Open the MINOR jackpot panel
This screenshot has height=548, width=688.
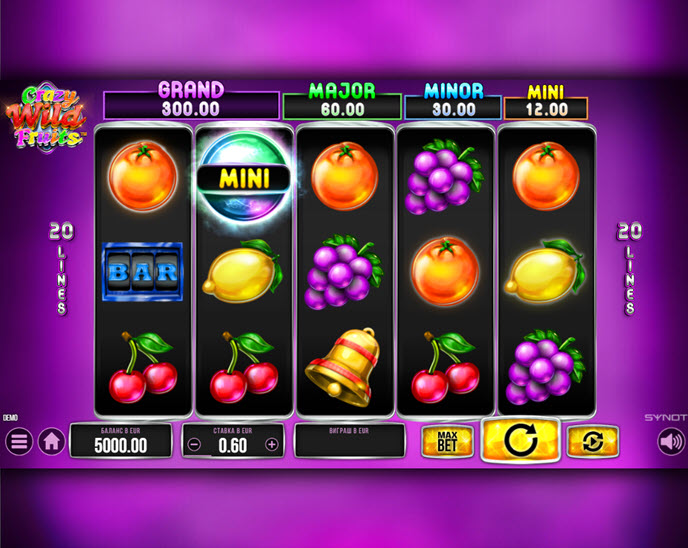[x=453, y=102]
